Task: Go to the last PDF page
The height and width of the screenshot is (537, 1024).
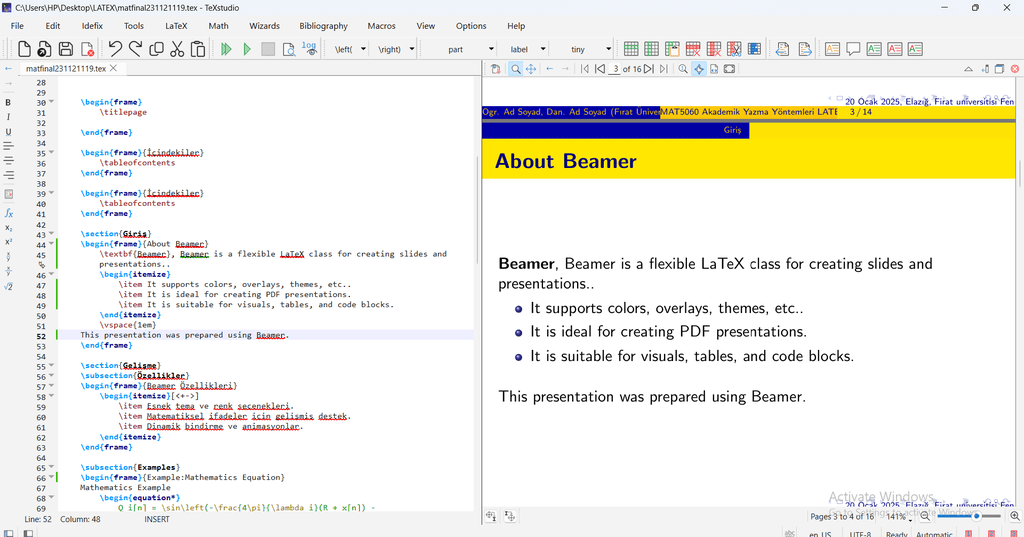Action: 664,69
